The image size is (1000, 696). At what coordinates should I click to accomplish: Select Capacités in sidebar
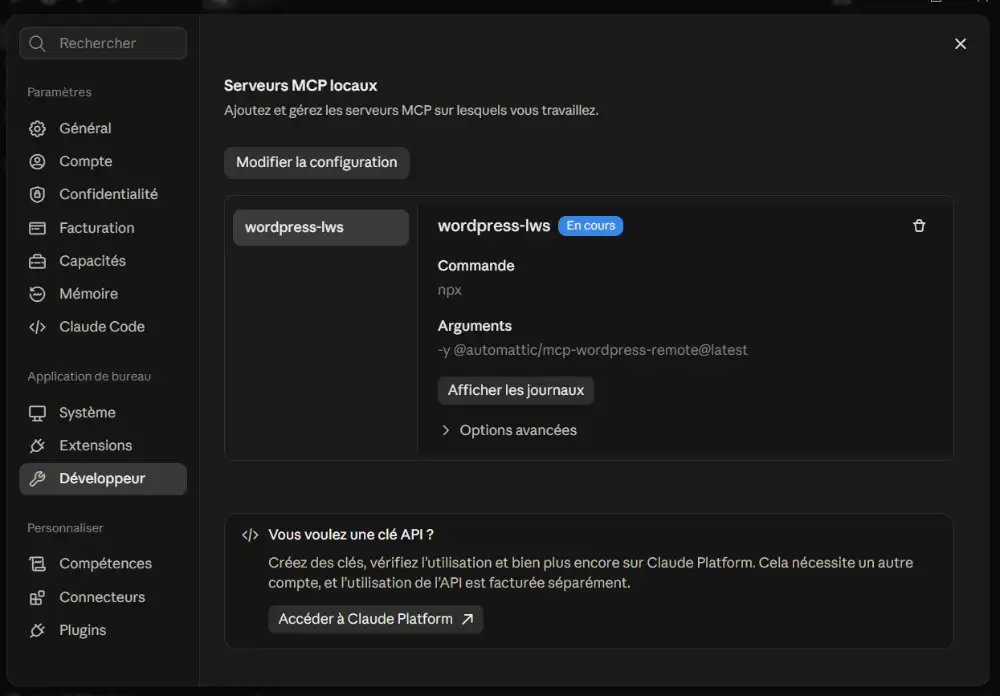[x=103, y=261]
